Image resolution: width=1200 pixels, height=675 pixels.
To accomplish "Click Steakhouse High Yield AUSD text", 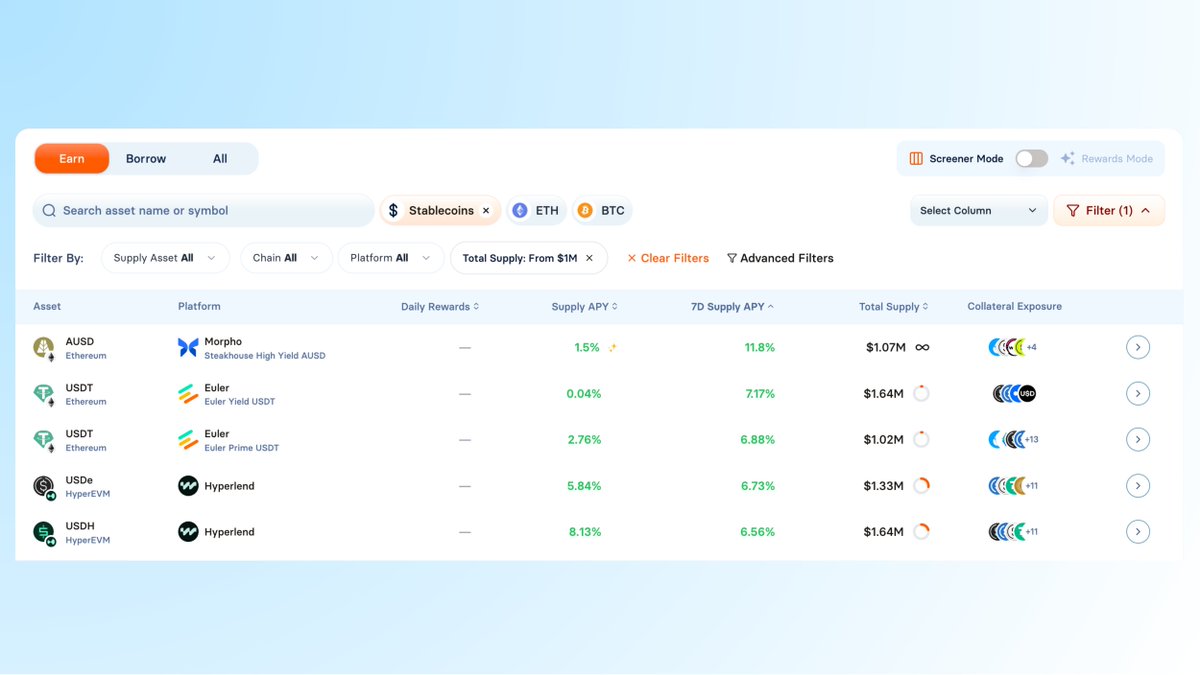I will coord(265,356).
